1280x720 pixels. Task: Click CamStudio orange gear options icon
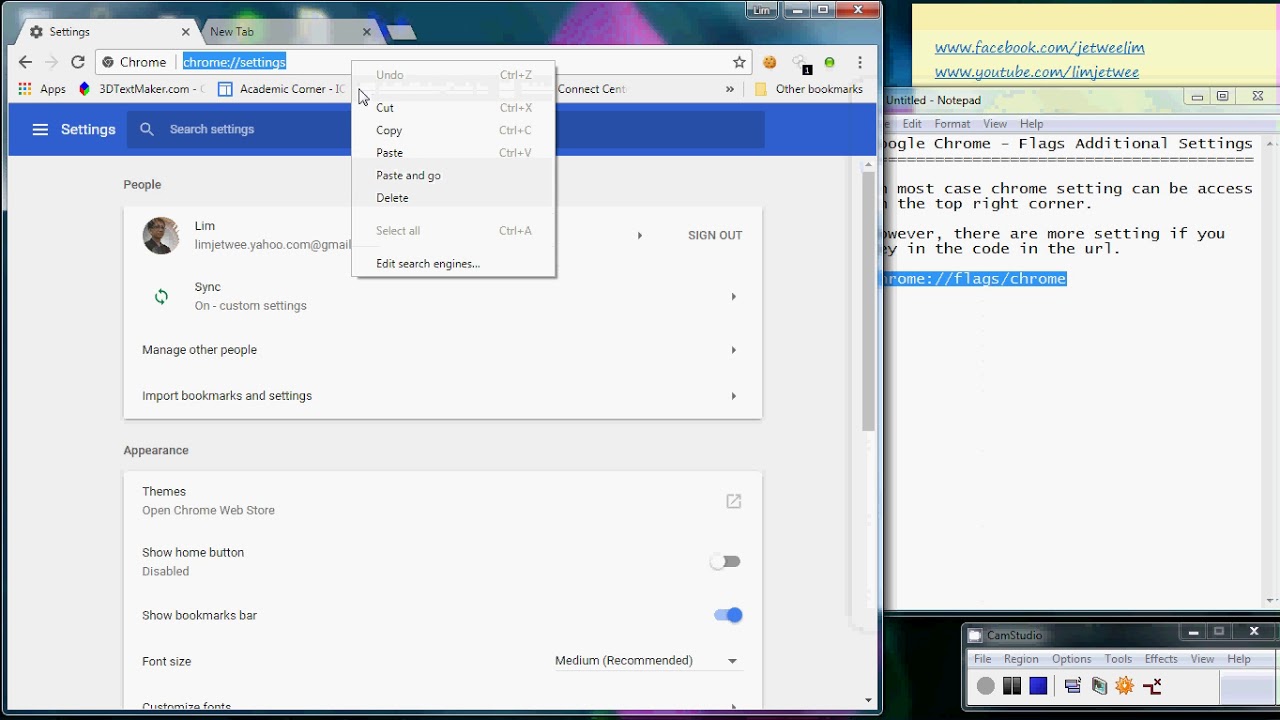[x=1125, y=686]
